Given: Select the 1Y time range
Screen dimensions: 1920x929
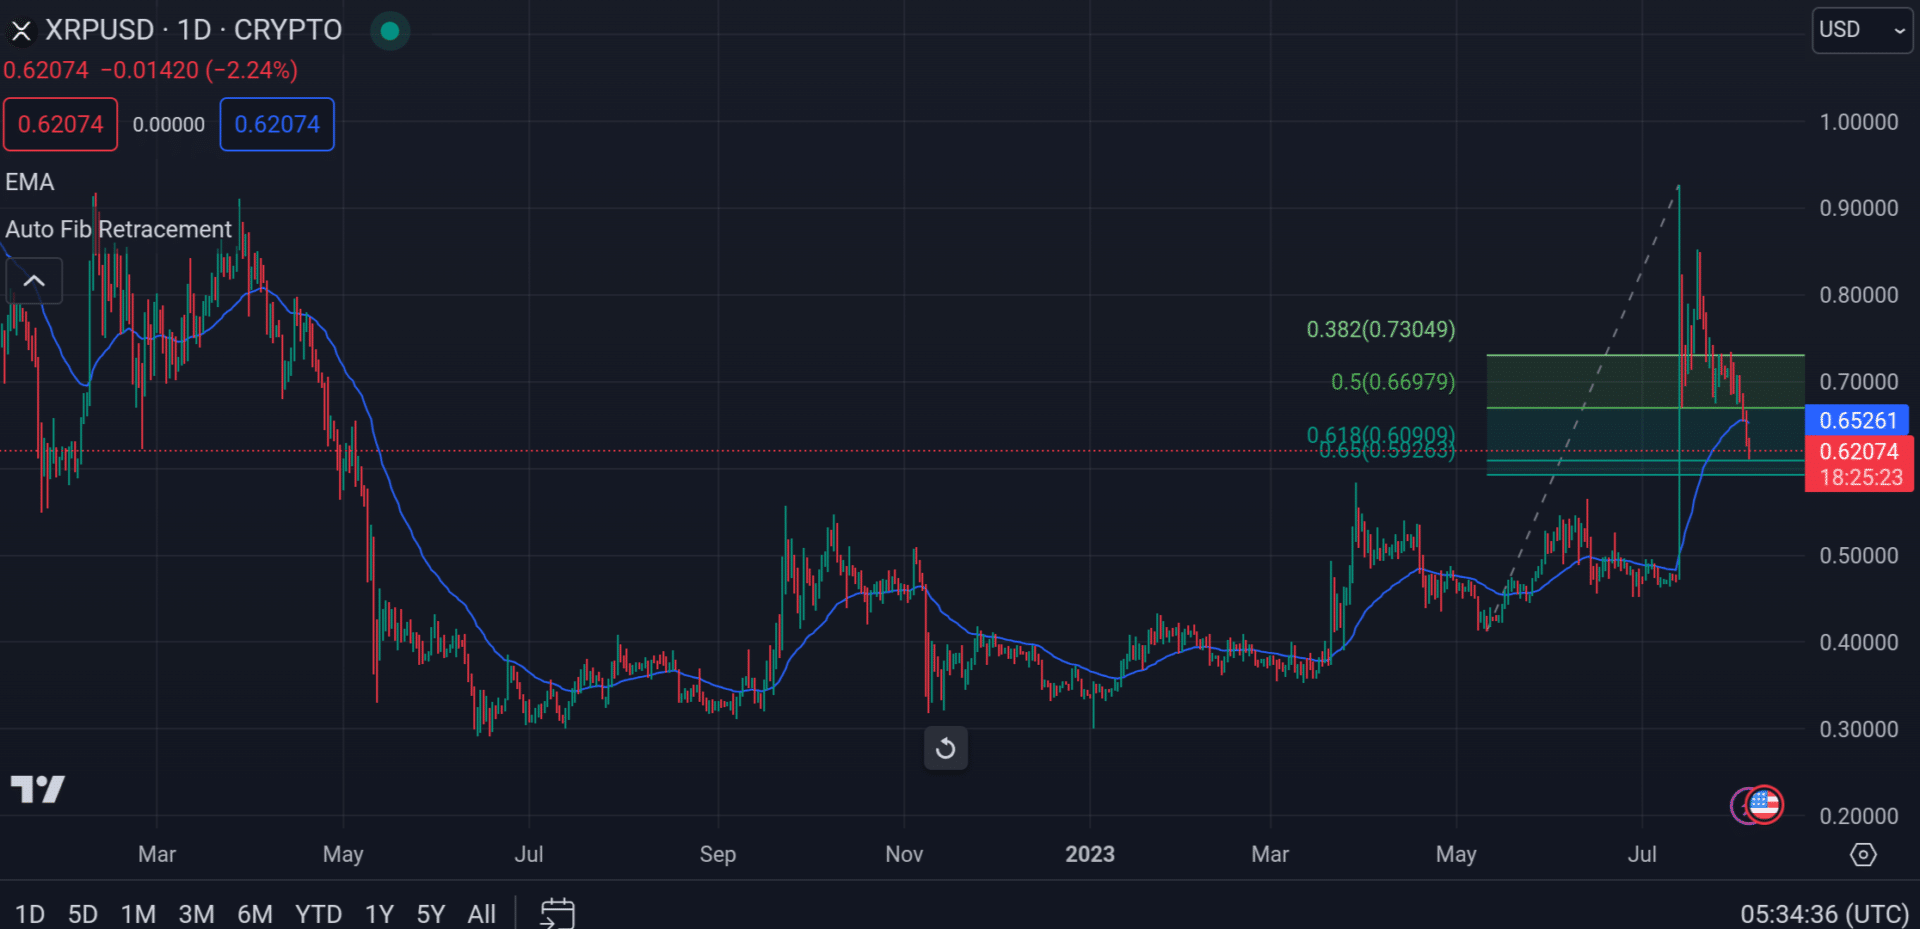Looking at the screenshot, I should (379, 914).
